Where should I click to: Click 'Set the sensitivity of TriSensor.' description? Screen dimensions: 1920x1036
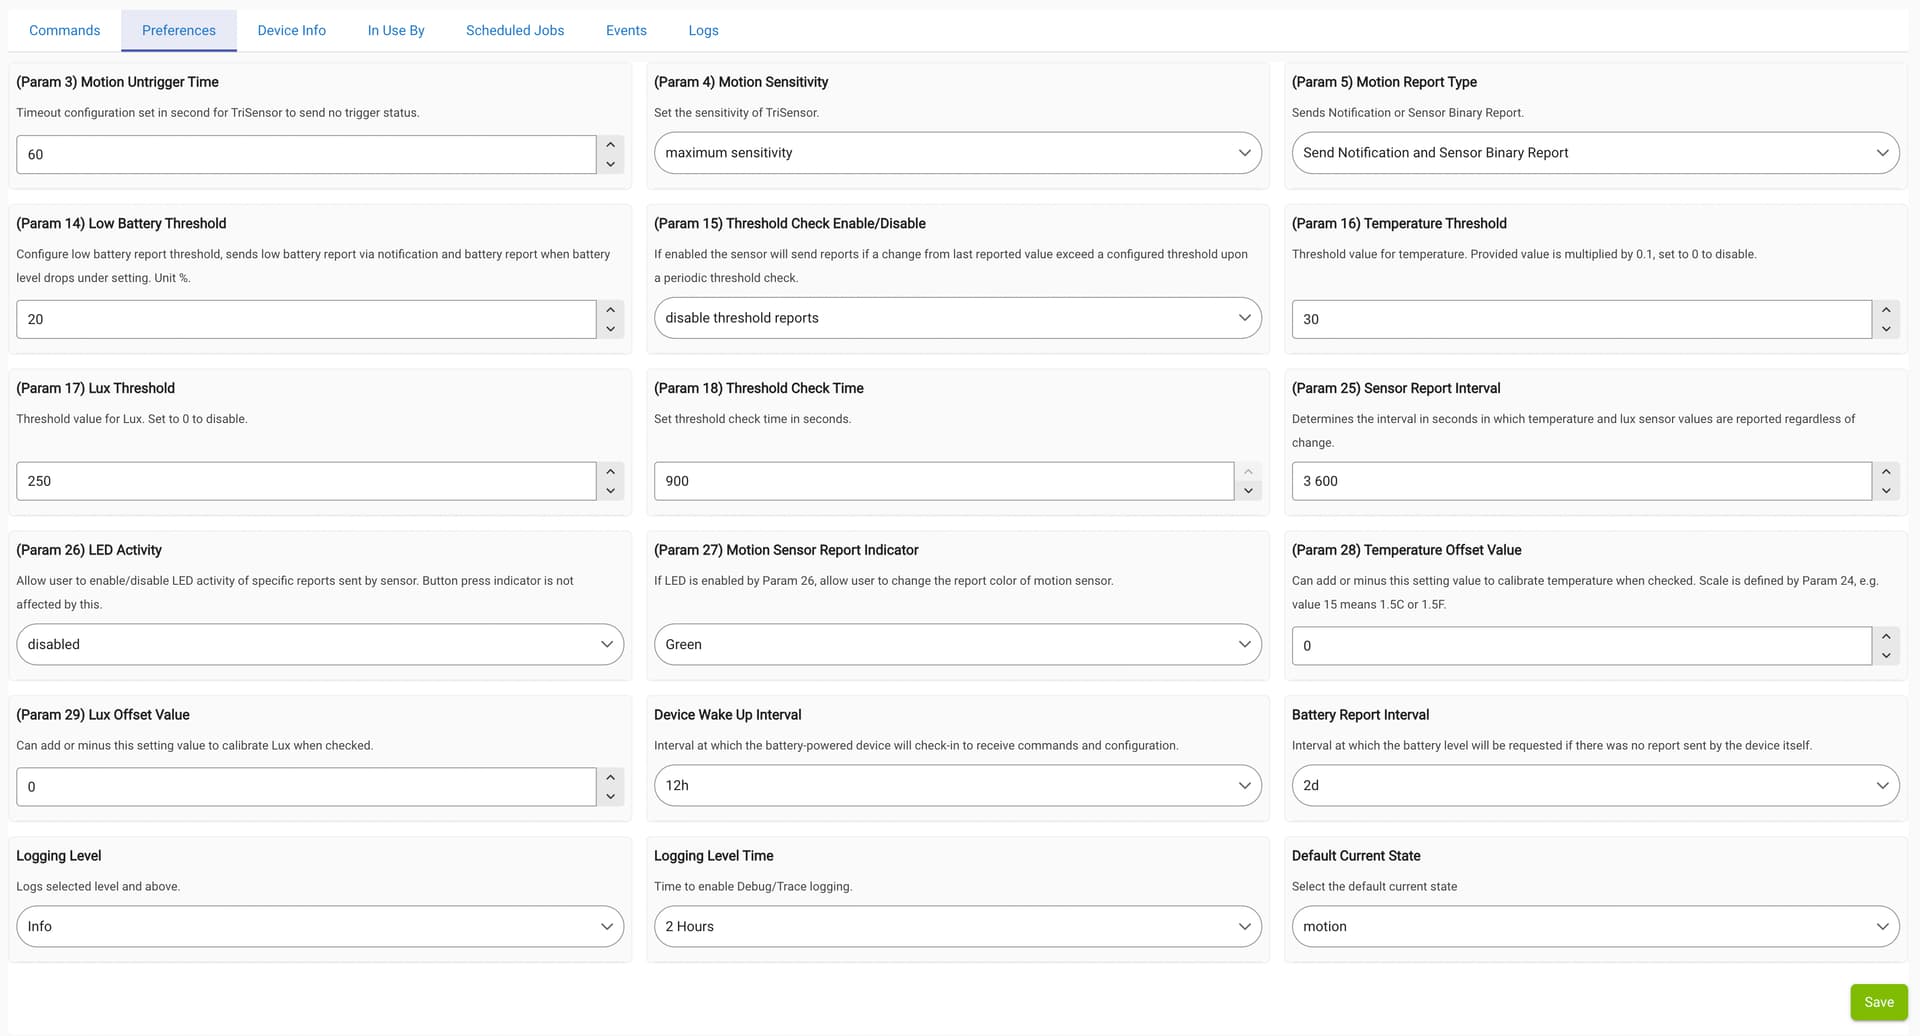(x=736, y=113)
